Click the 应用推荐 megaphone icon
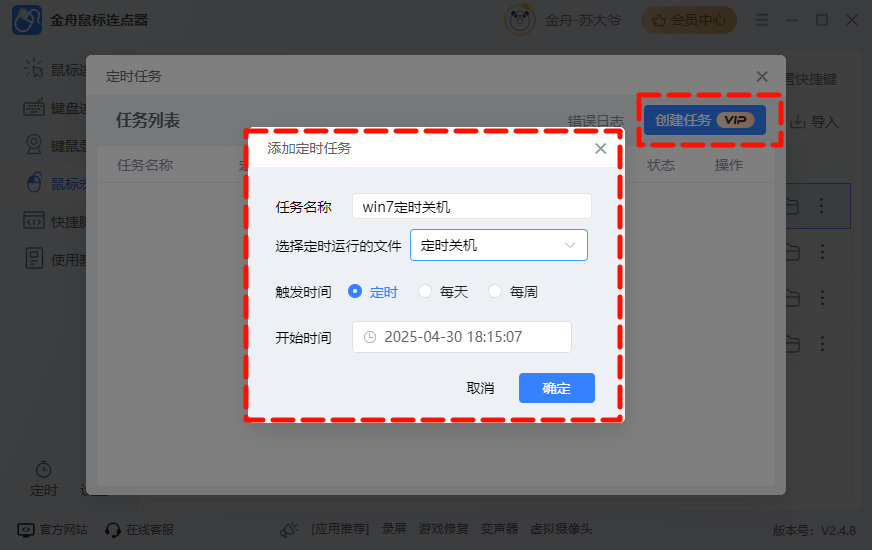Viewport: 872px width, 550px height. (289, 529)
